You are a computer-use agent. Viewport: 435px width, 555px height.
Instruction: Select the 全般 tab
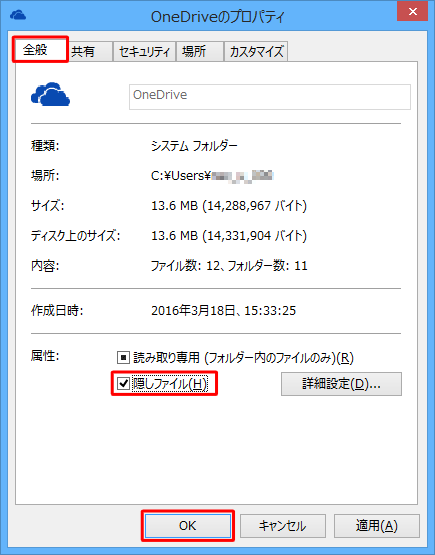[x=40, y=50]
